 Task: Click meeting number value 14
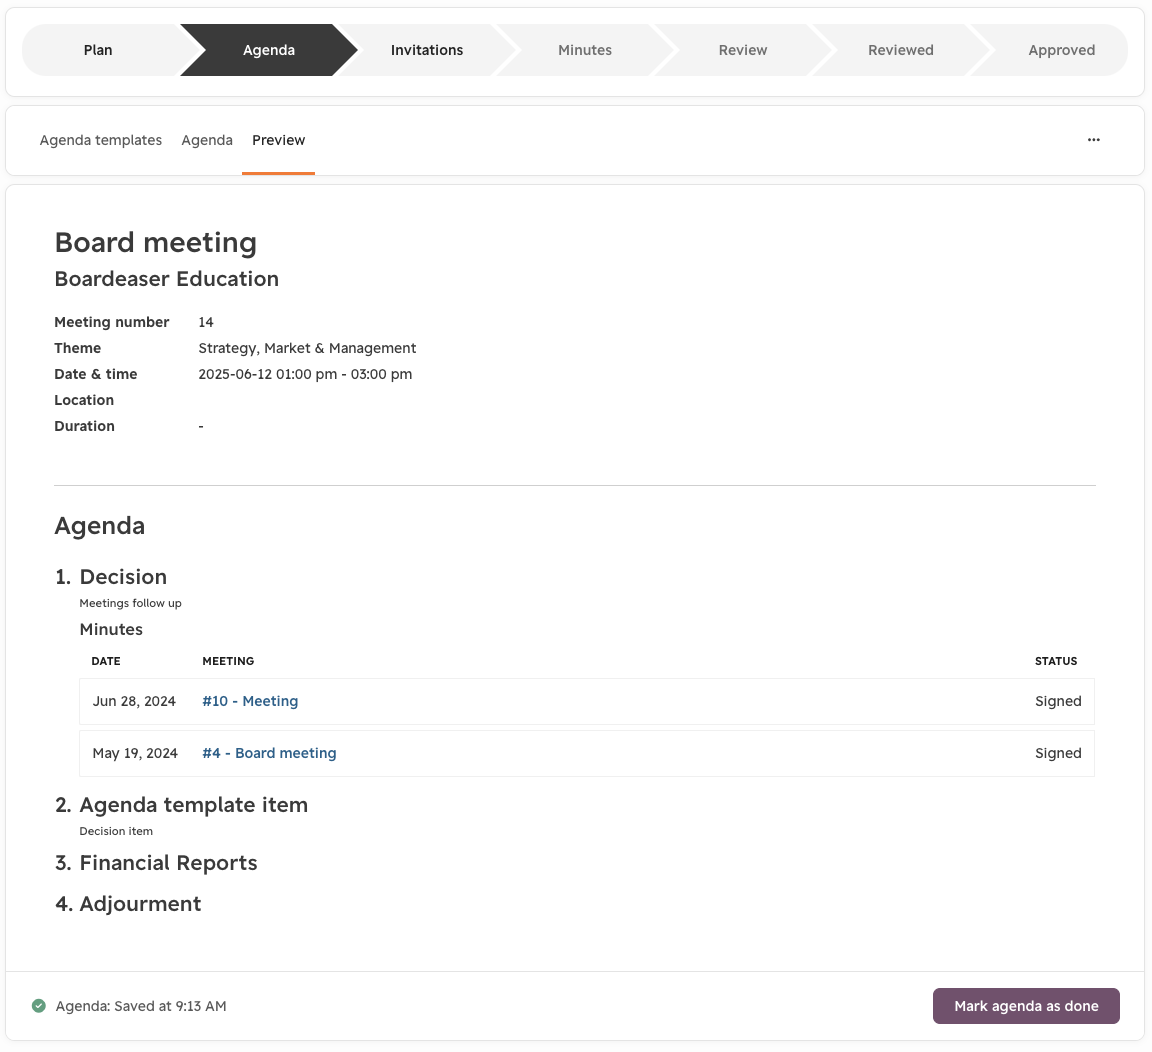click(206, 322)
